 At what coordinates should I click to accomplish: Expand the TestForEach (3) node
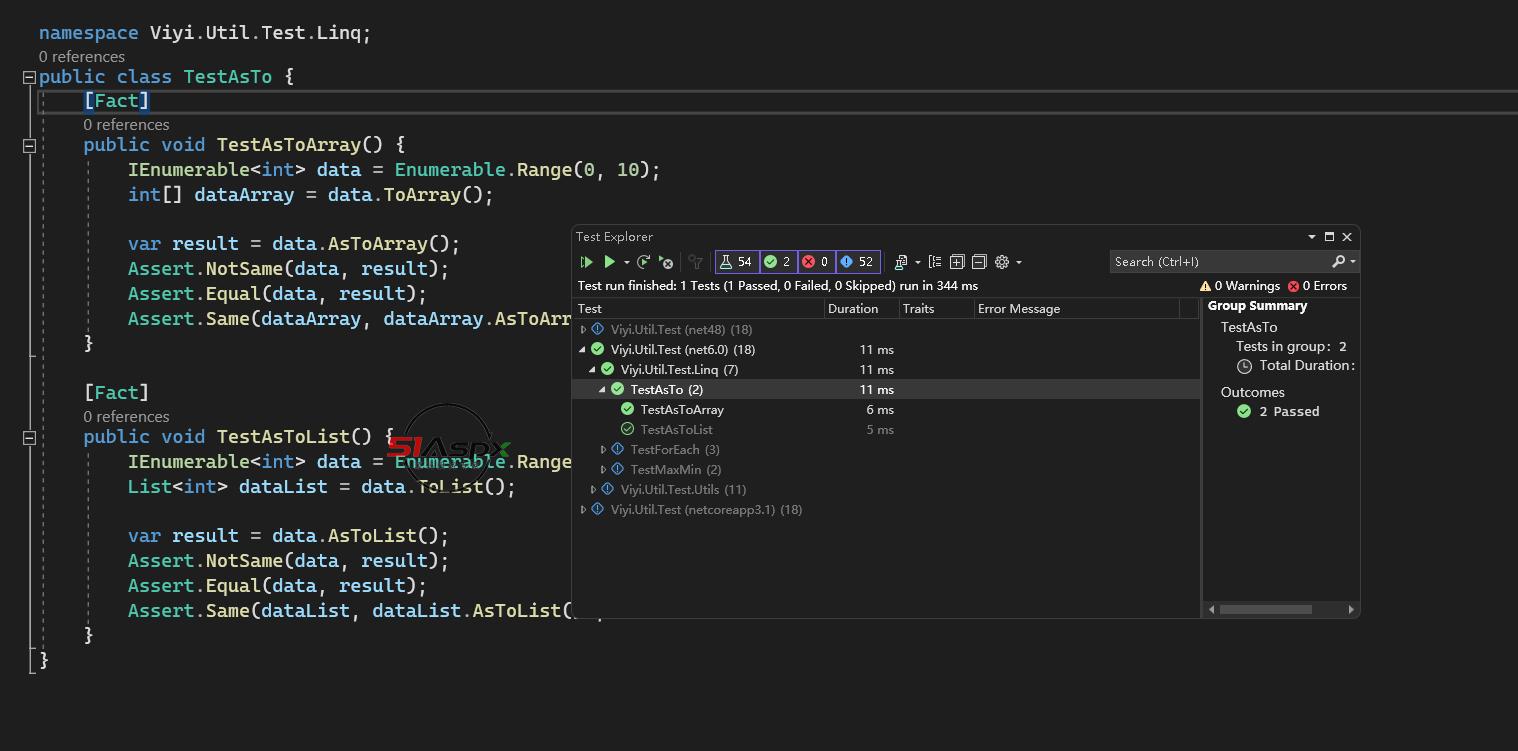coord(603,449)
